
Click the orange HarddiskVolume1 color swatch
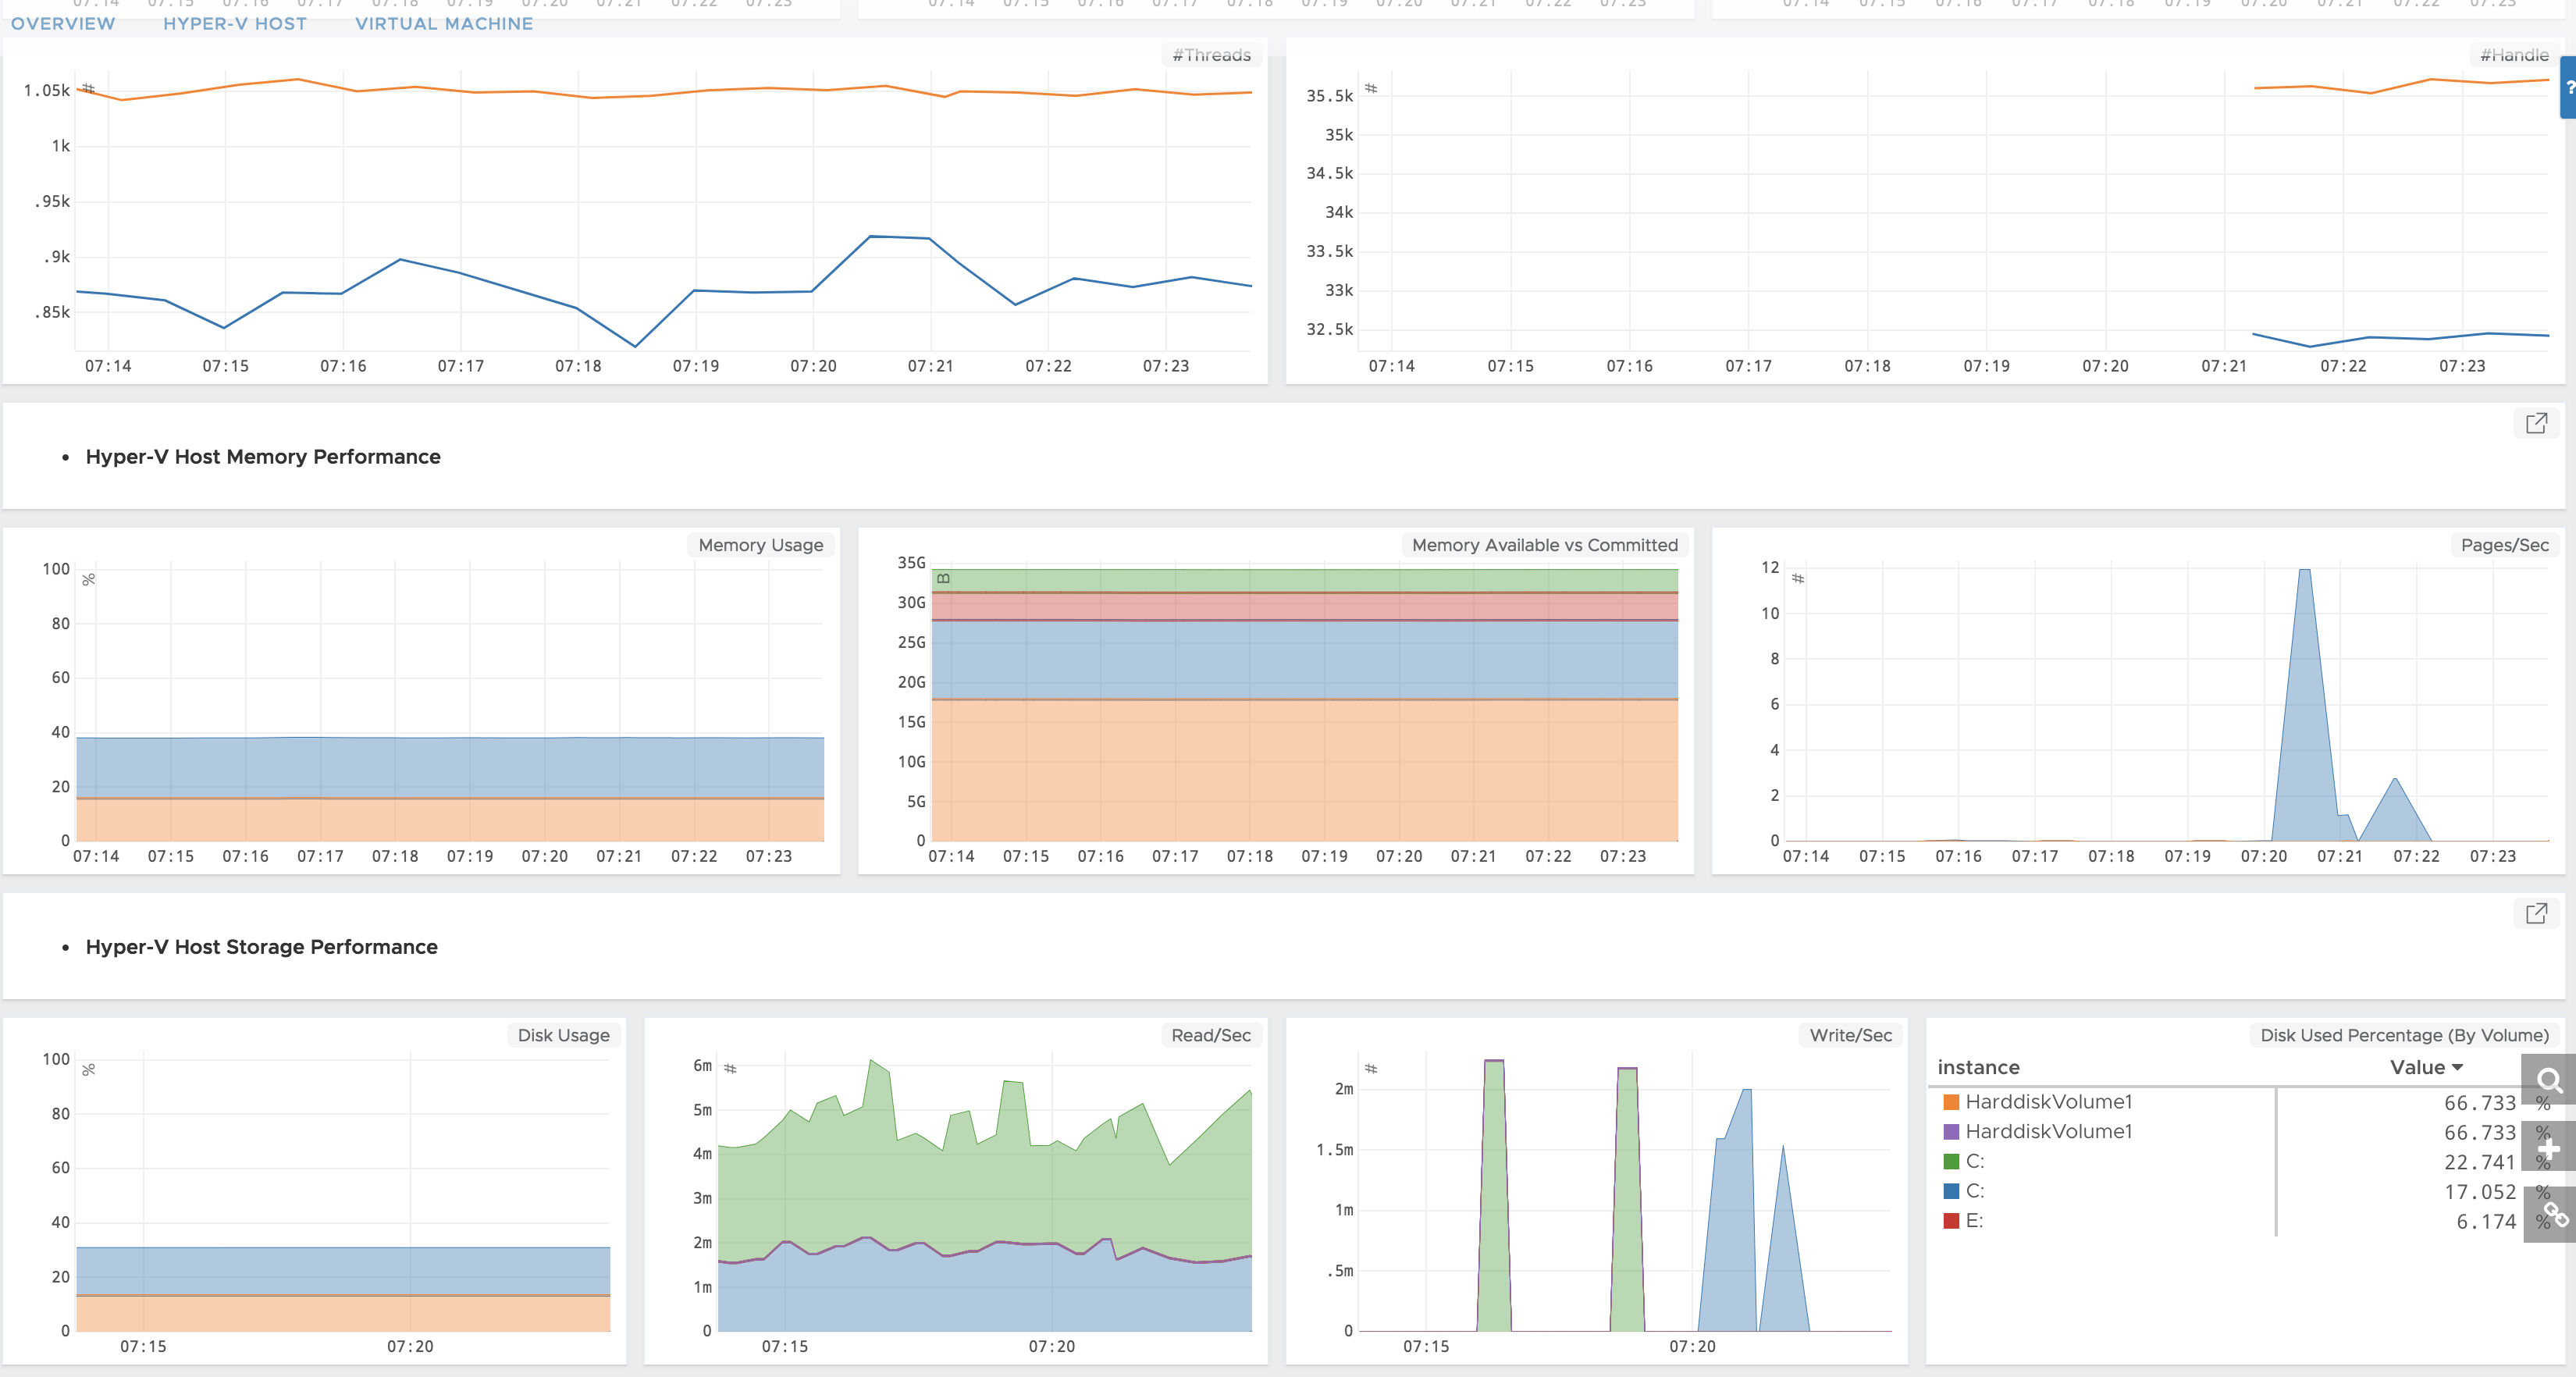point(1951,1102)
